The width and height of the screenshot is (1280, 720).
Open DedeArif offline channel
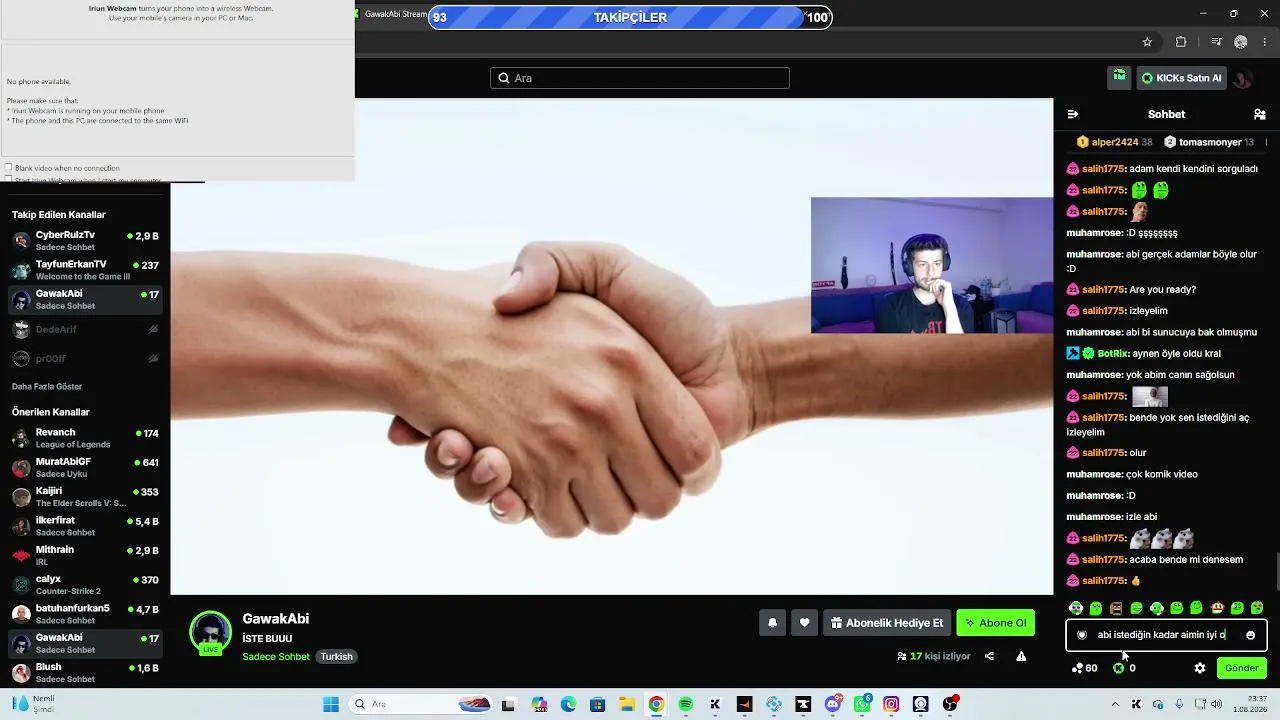[x=85, y=329]
